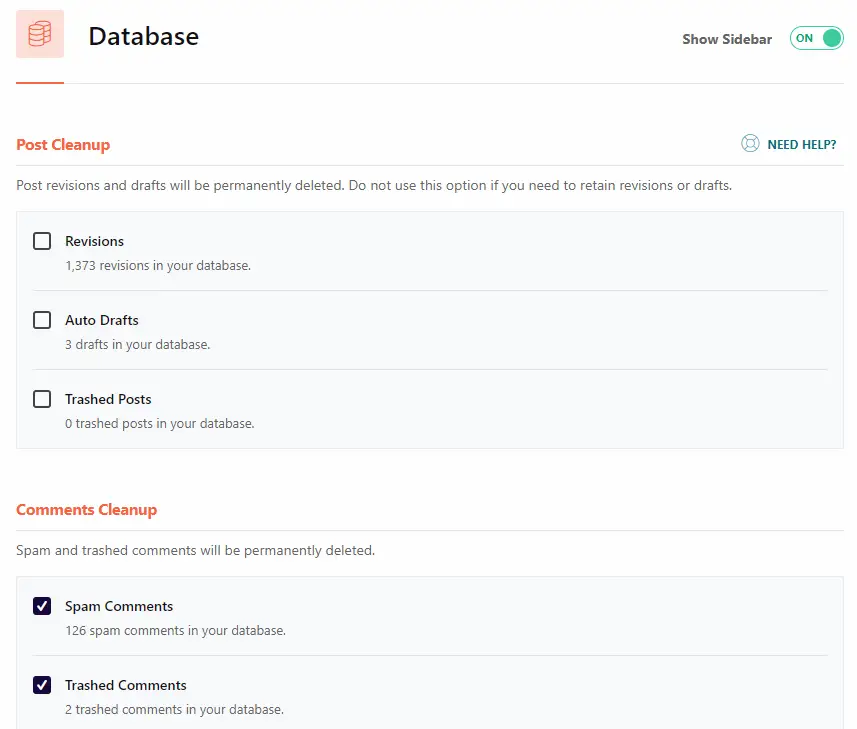The width and height of the screenshot is (857, 729).
Task: Click the '126 spam comments in your database' text
Action: click(x=175, y=631)
